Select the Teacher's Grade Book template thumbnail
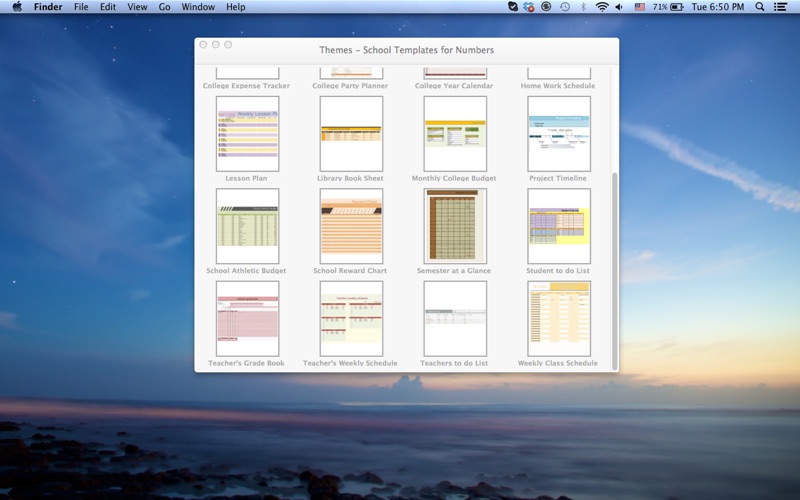 click(x=247, y=318)
